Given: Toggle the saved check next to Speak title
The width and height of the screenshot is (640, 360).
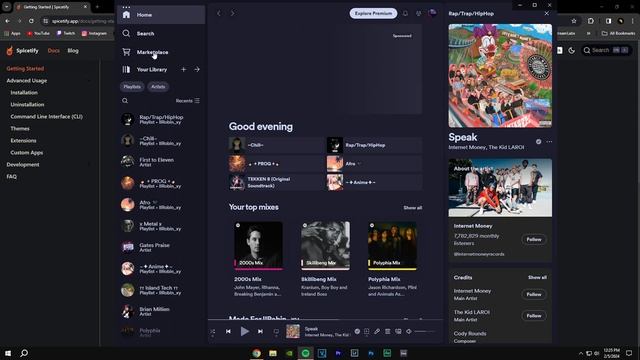Looking at the screenshot, I should 538,142.
